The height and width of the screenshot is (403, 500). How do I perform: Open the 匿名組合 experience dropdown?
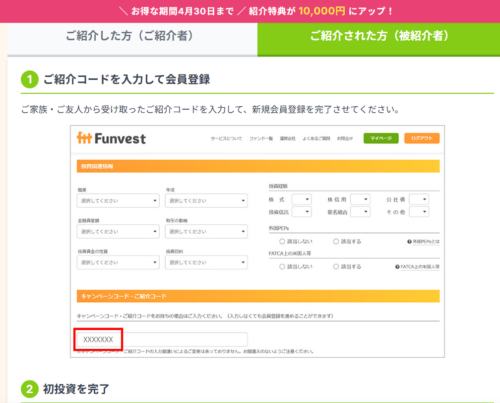(x=360, y=212)
